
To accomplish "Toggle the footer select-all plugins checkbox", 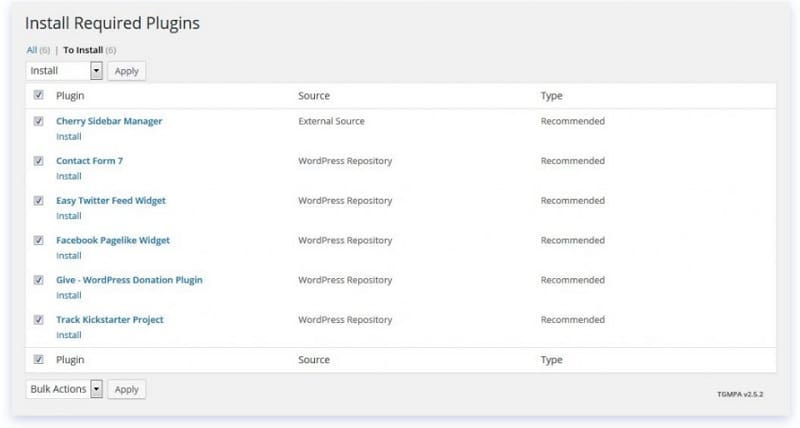I will 39,359.
